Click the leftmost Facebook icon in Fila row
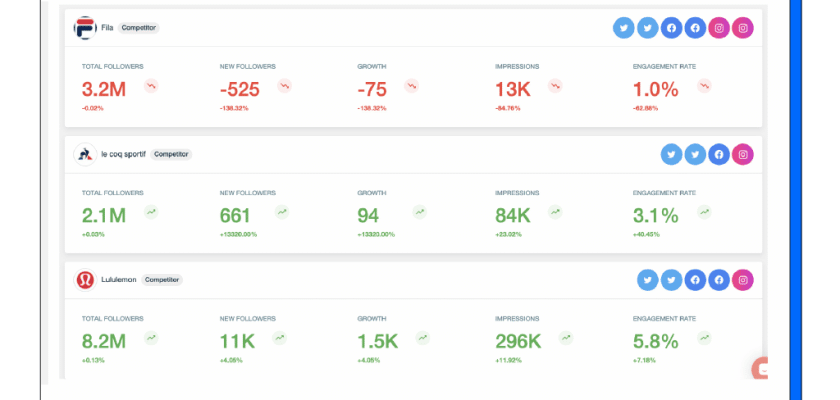Viewport: 840px width, 400px height. click(x=671, y=28)
